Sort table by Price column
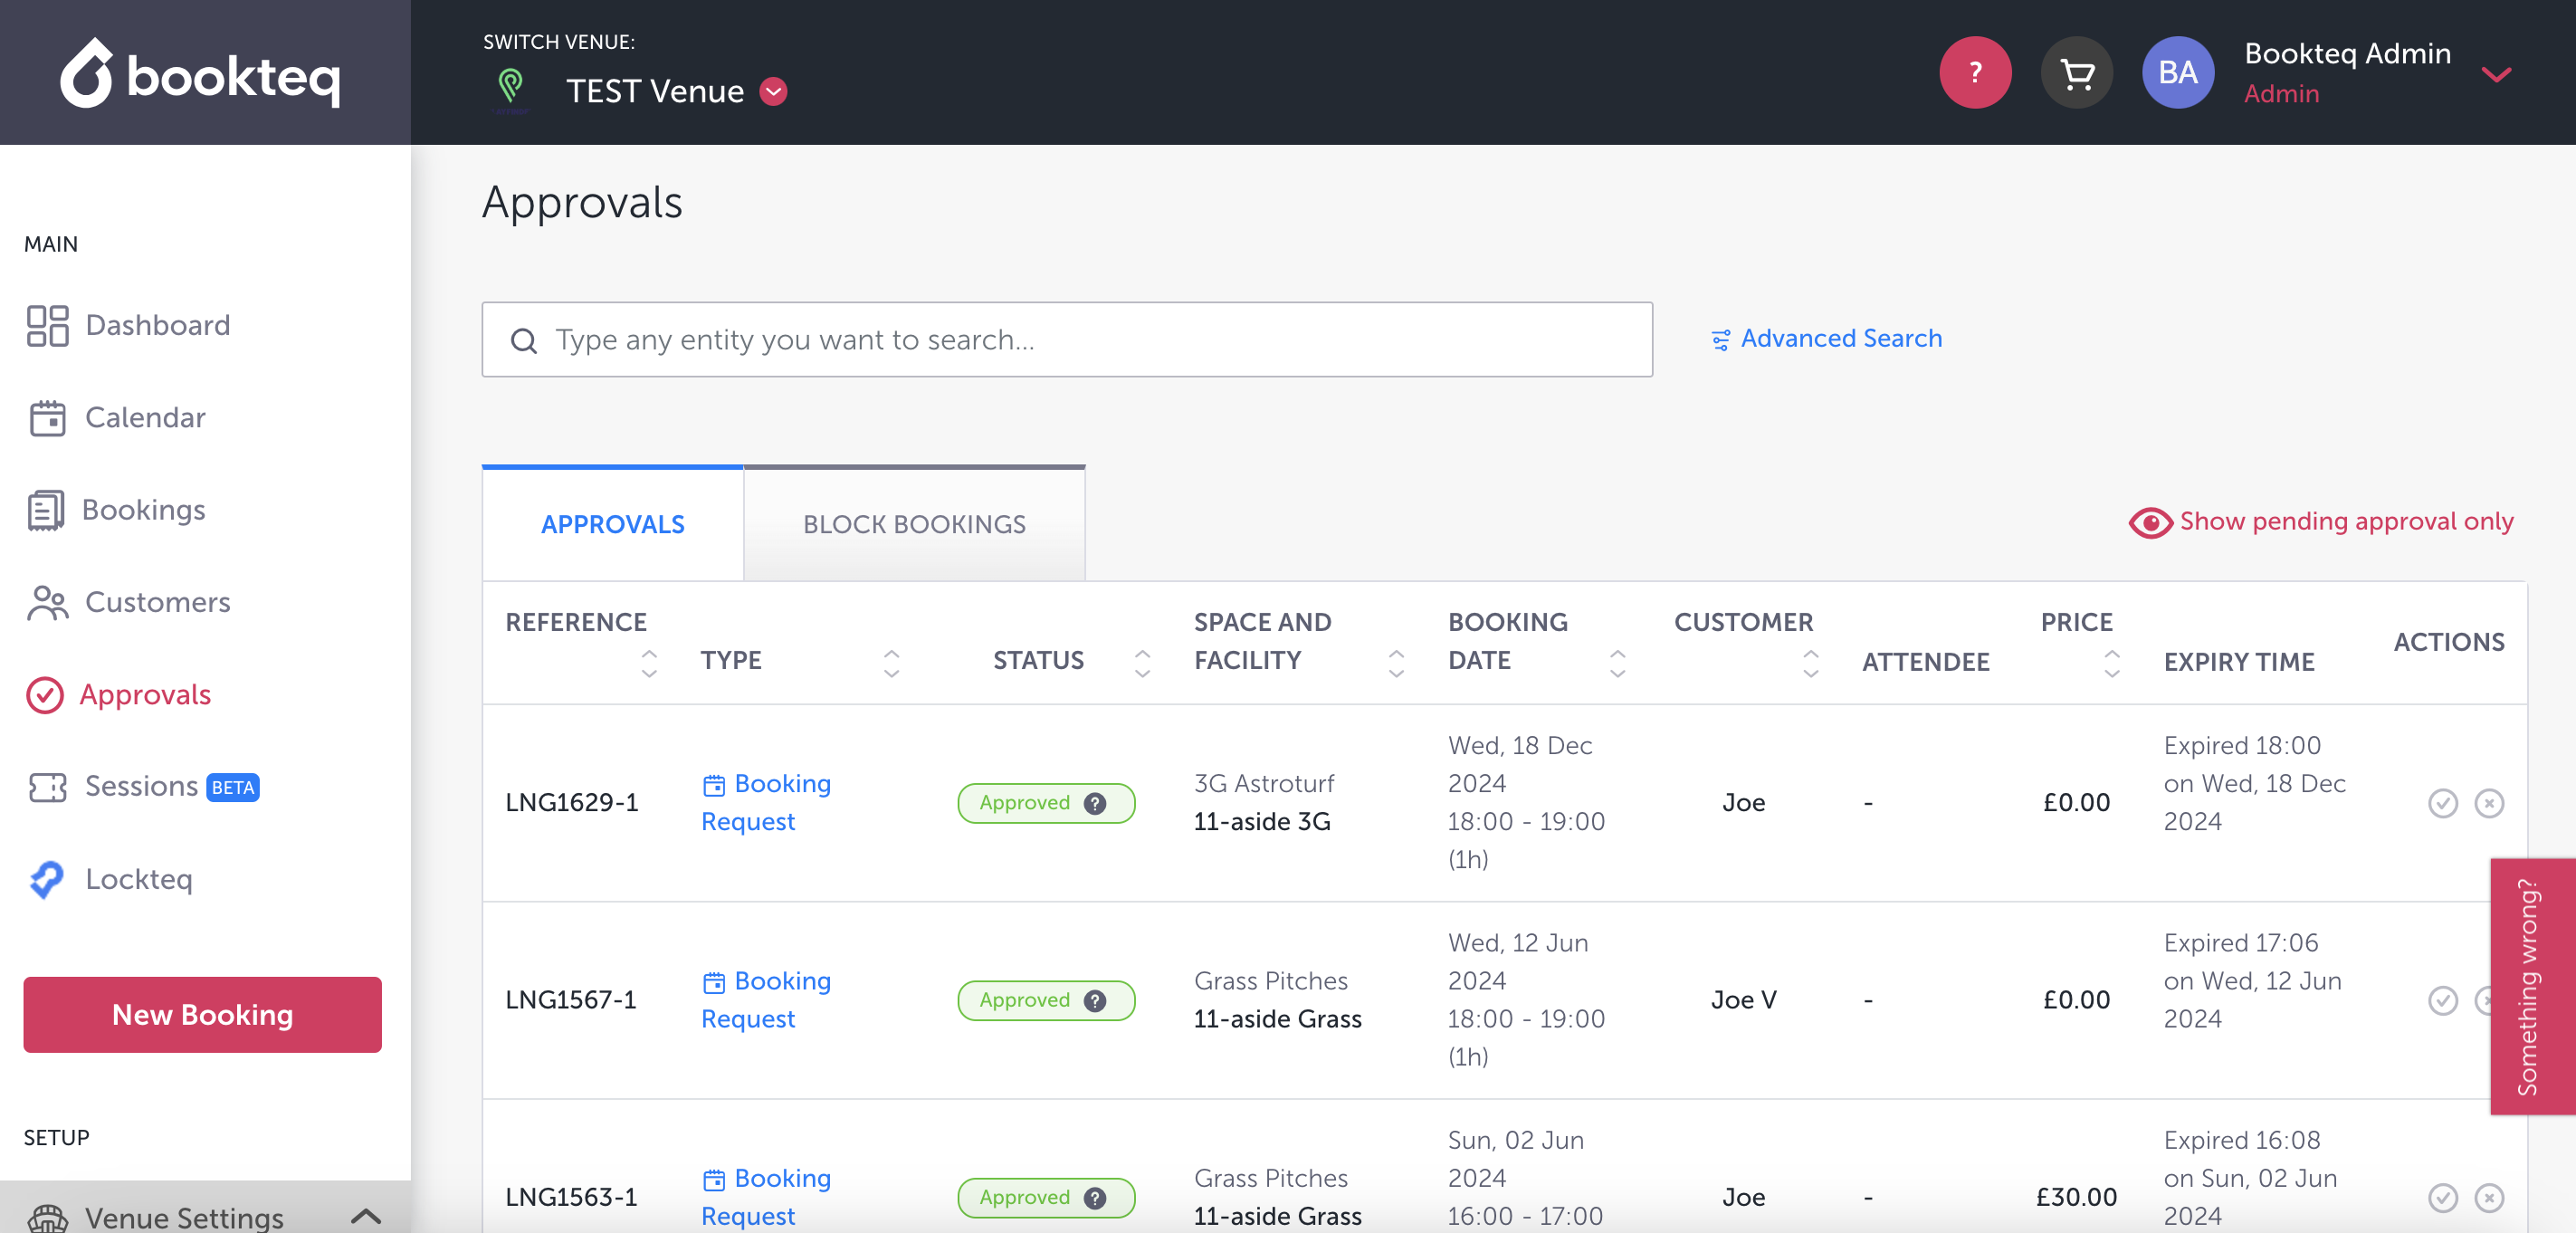Viewport: 2576px width, 1233px height. click(2111, 662)
